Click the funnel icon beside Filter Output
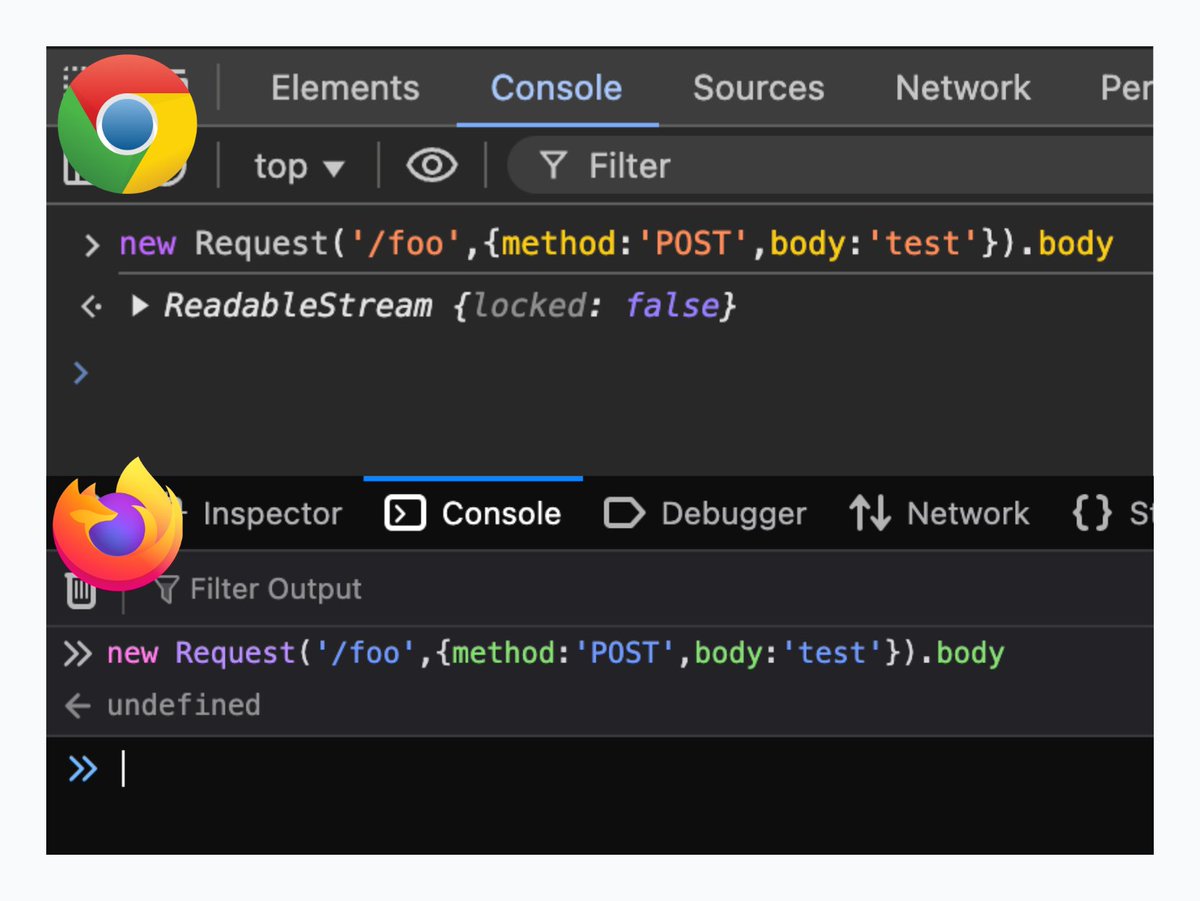The image size is (1200, 901). coord(168,589)
